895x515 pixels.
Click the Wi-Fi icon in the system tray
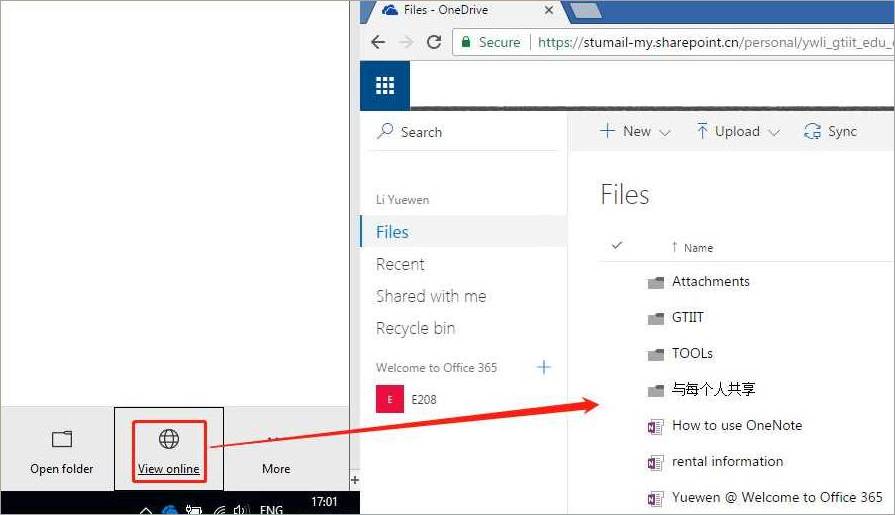tap(220, 510)
